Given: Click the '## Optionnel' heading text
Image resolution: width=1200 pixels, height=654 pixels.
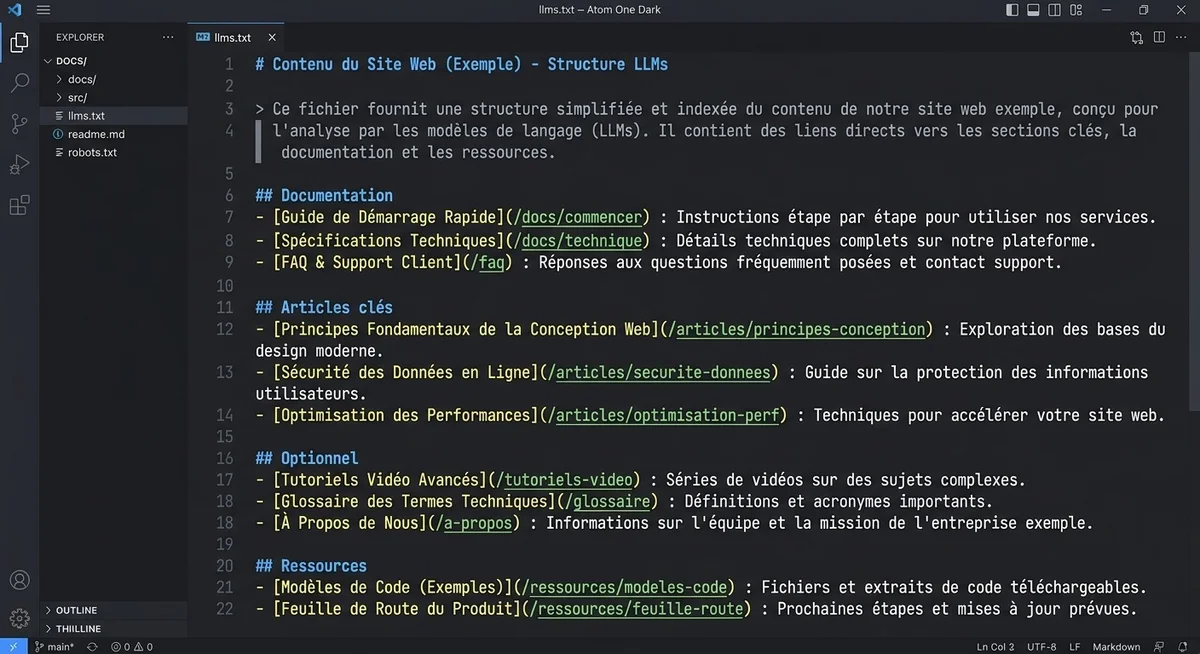Looking at the screenshot, I should (306, 458).
